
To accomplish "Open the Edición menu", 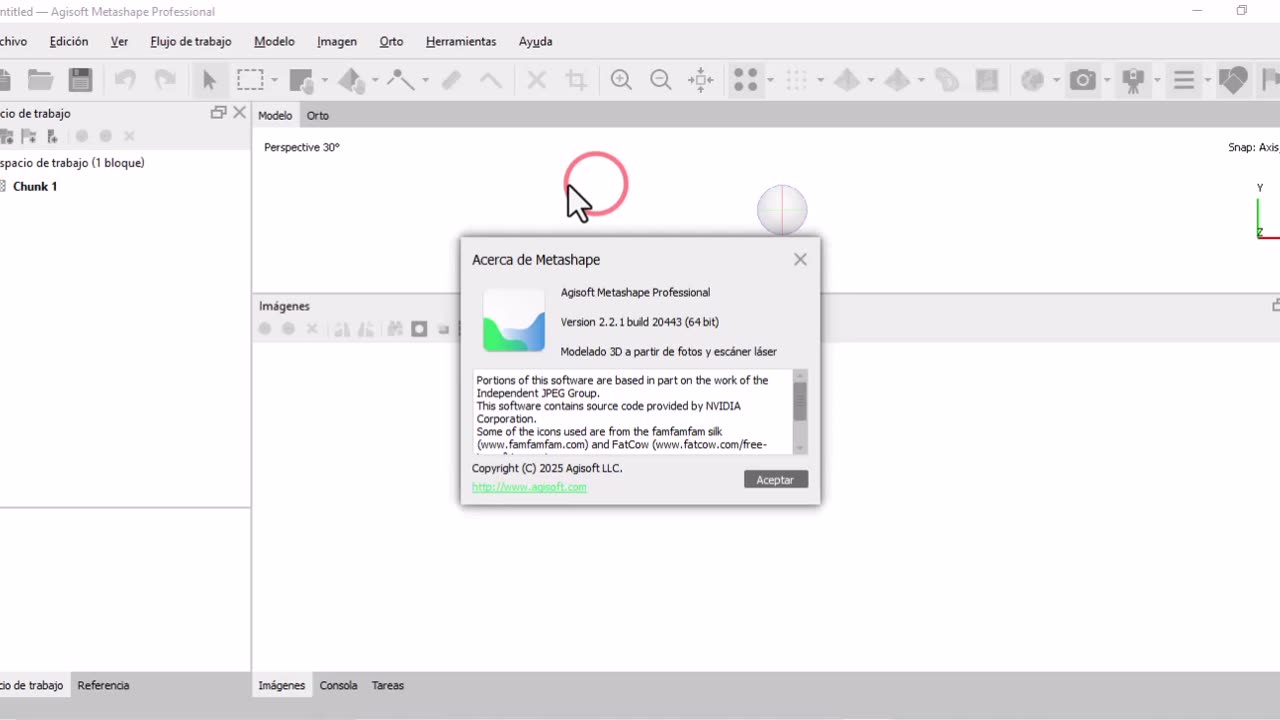I will click(x=69, y=41).
